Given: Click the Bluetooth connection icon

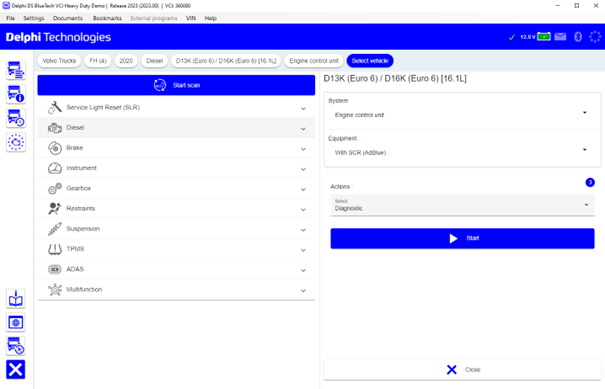Looking at the screenshot, I should tap(578, 37).
